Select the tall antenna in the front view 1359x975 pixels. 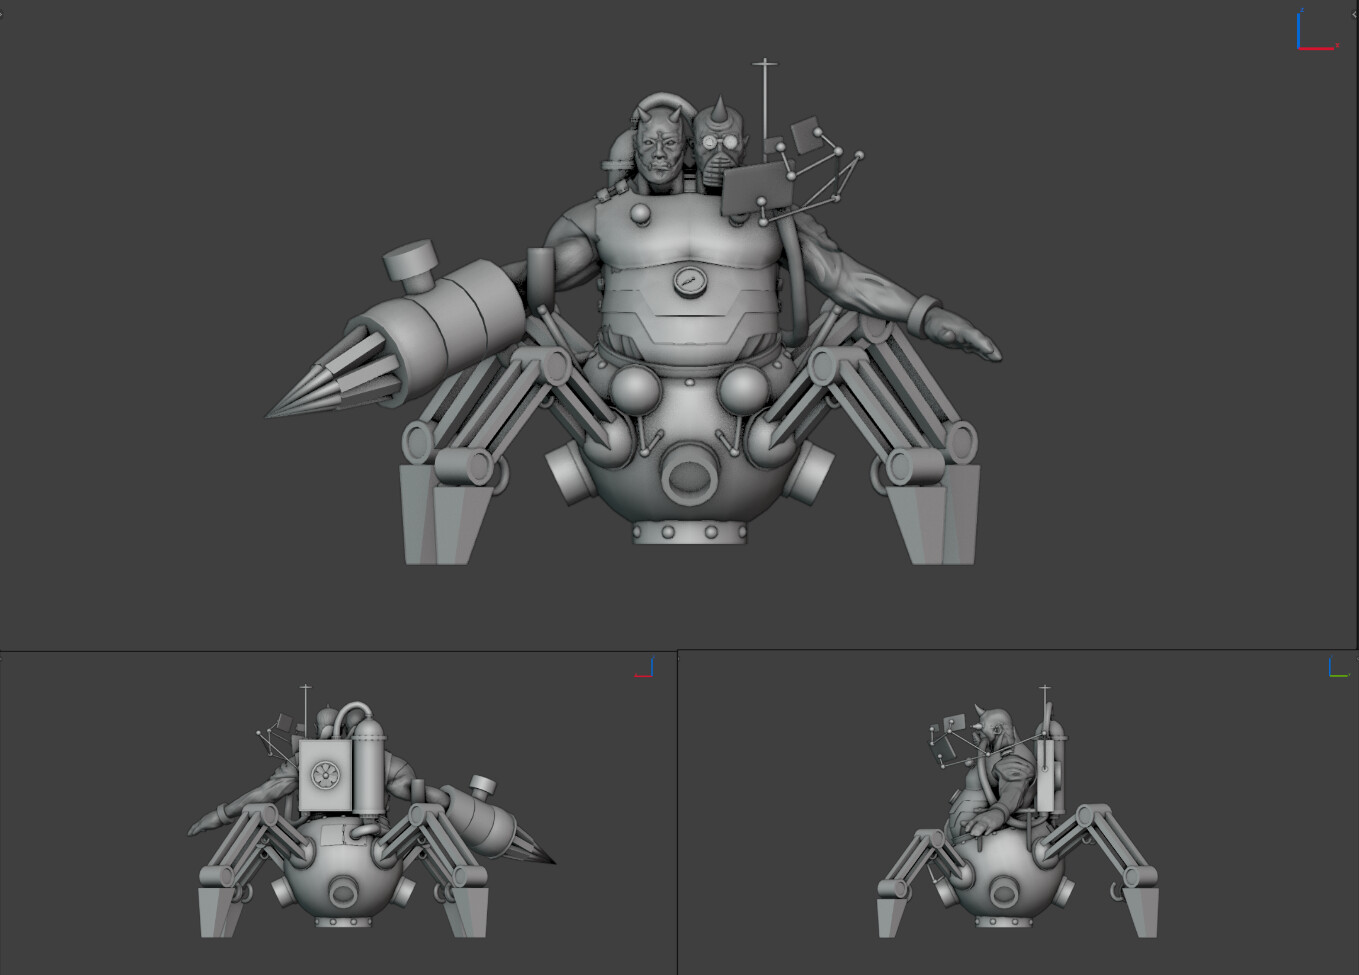pyautogui.click(x=764, y=100)
